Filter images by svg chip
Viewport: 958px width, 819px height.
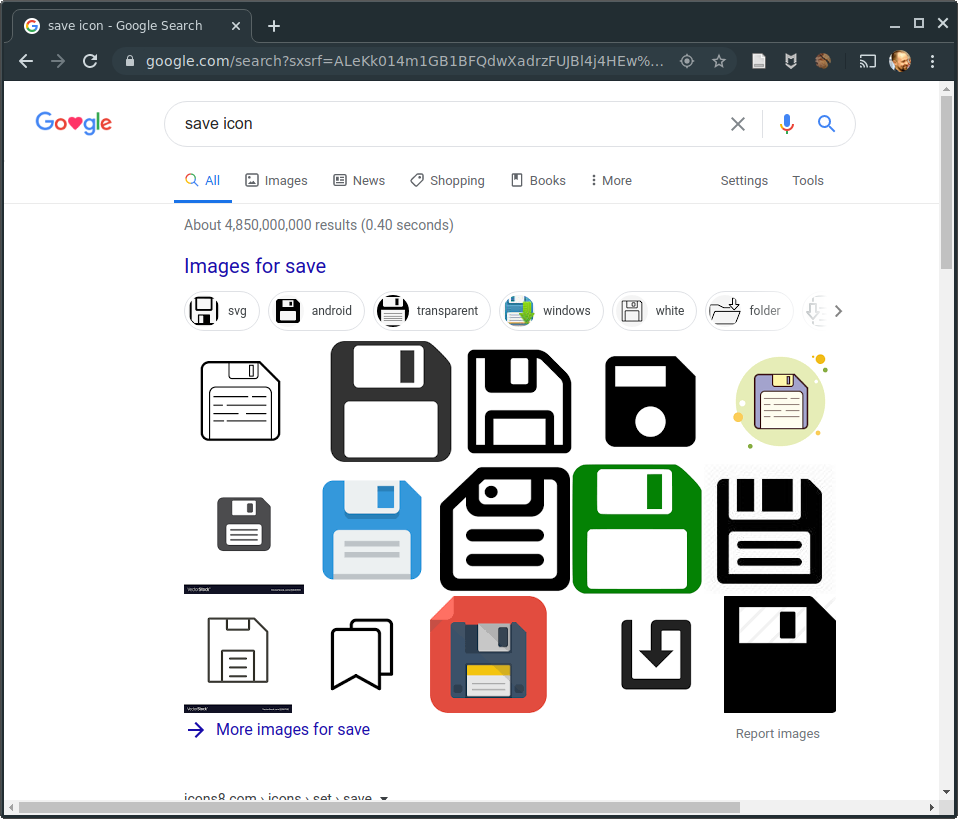tap(222, 311)
